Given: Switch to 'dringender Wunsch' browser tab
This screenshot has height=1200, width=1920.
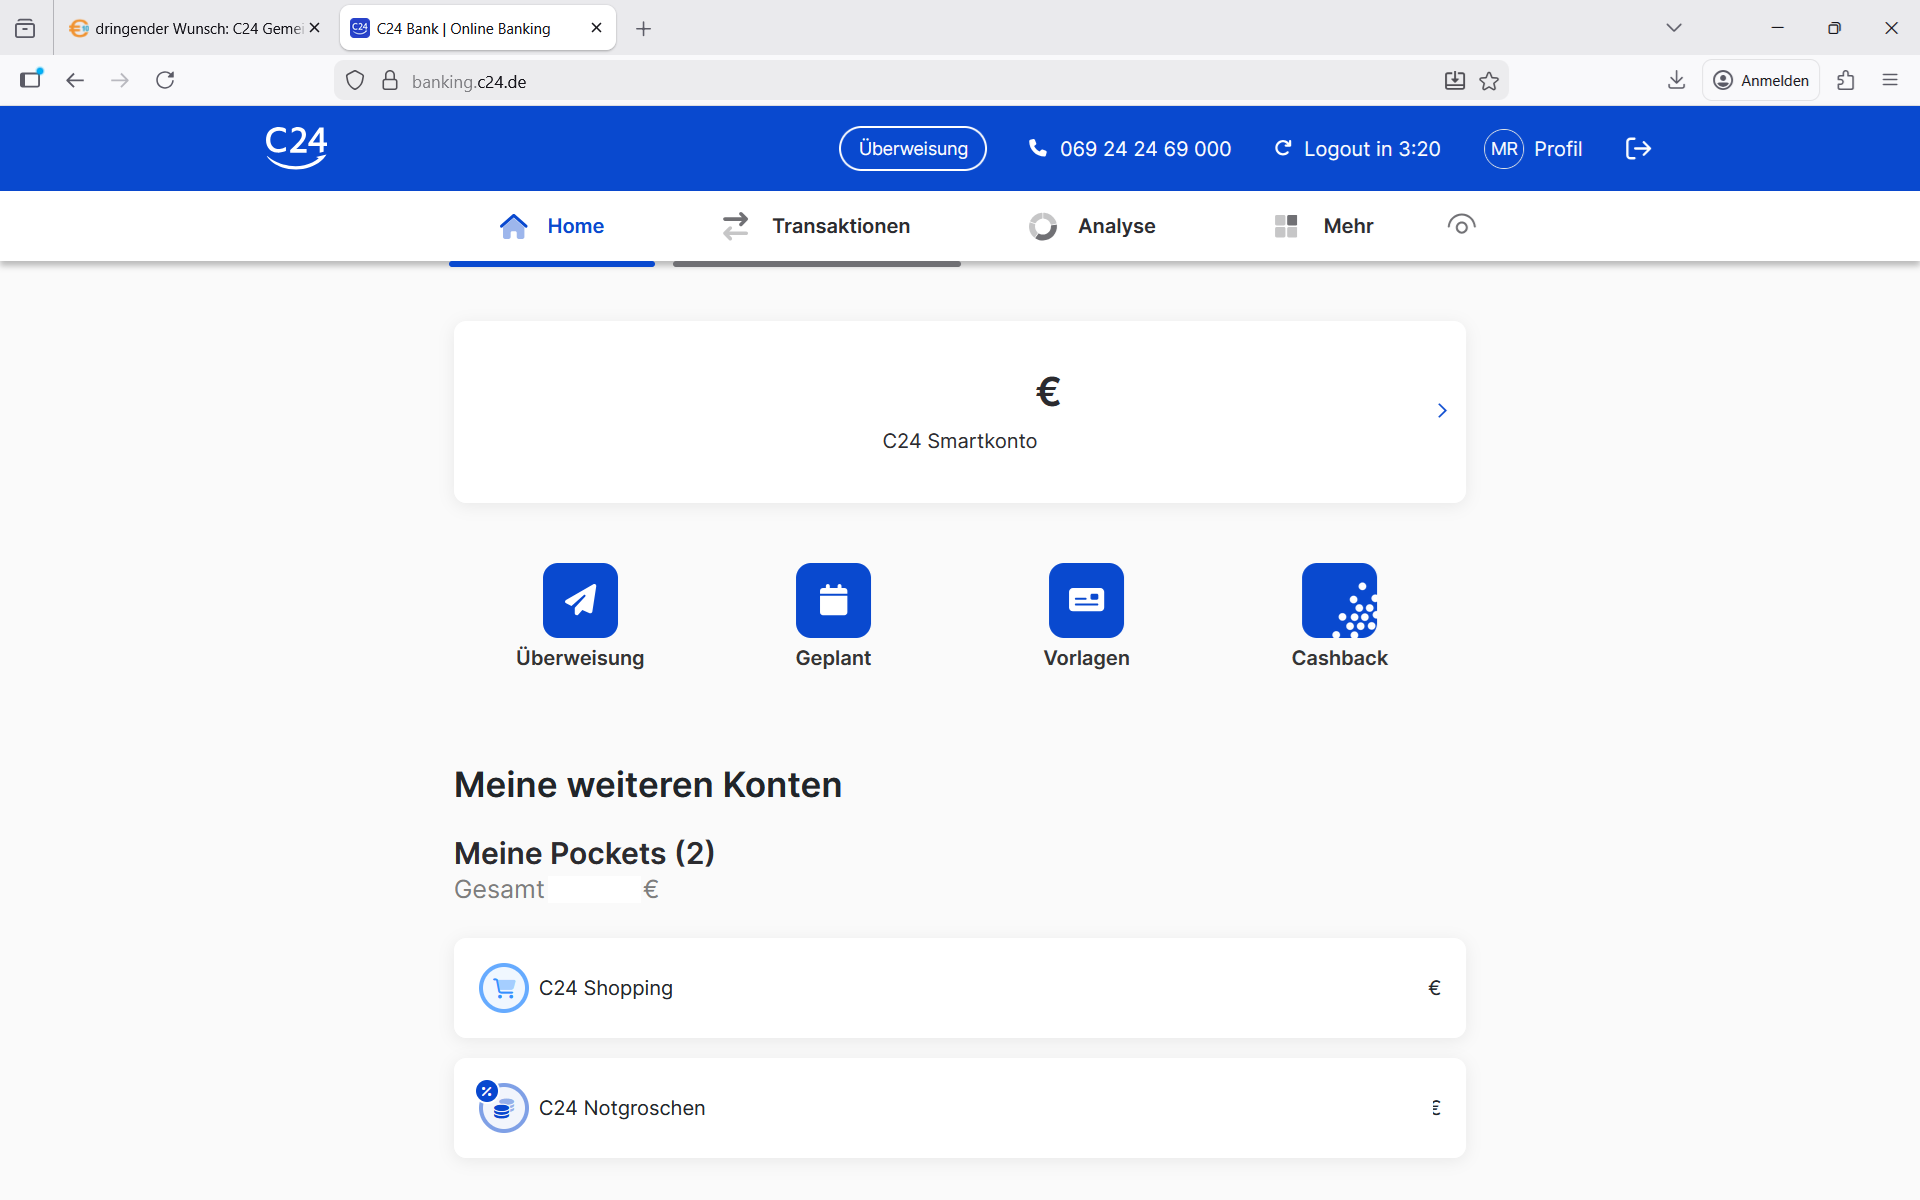Looking at the screenshot, I should 194,28.
